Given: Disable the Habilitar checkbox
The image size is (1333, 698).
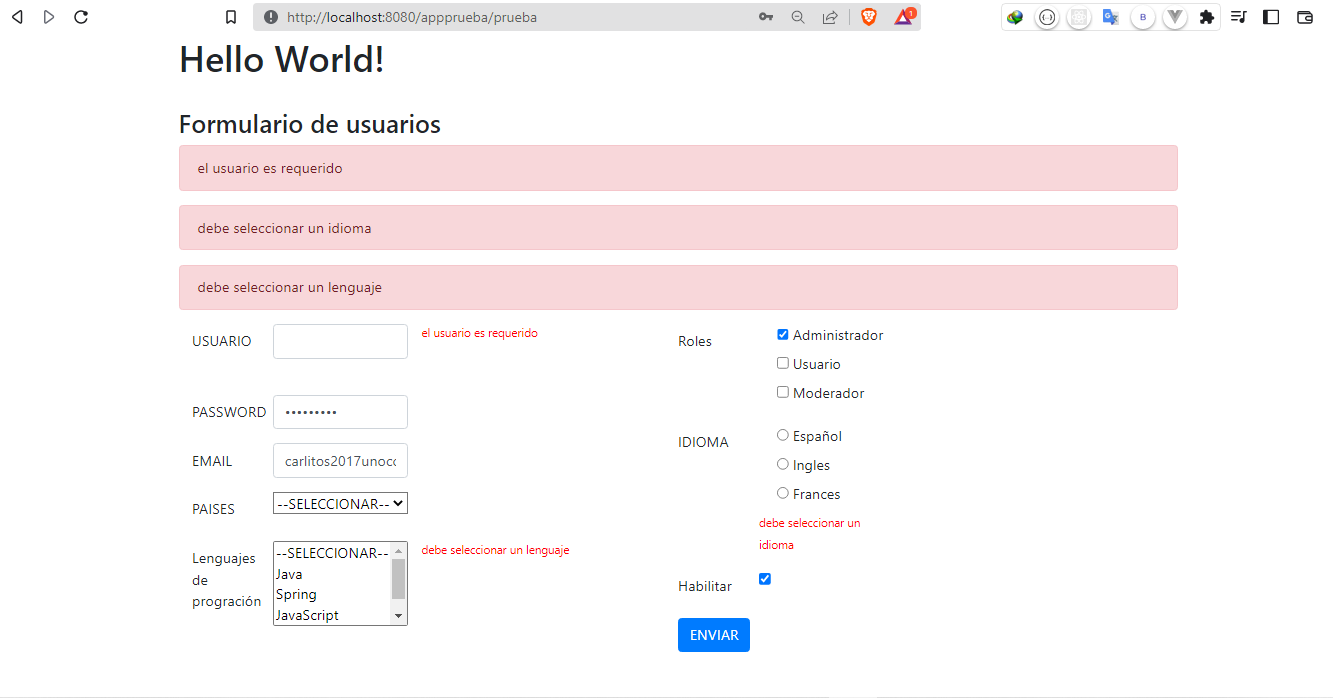Looking at the screenshot, I should pos(764,578).
